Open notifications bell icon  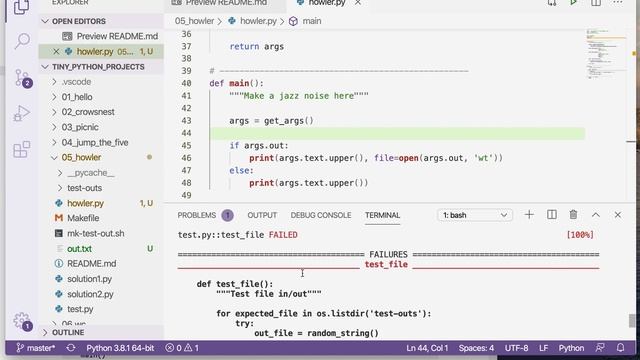(x=620, y=348)
